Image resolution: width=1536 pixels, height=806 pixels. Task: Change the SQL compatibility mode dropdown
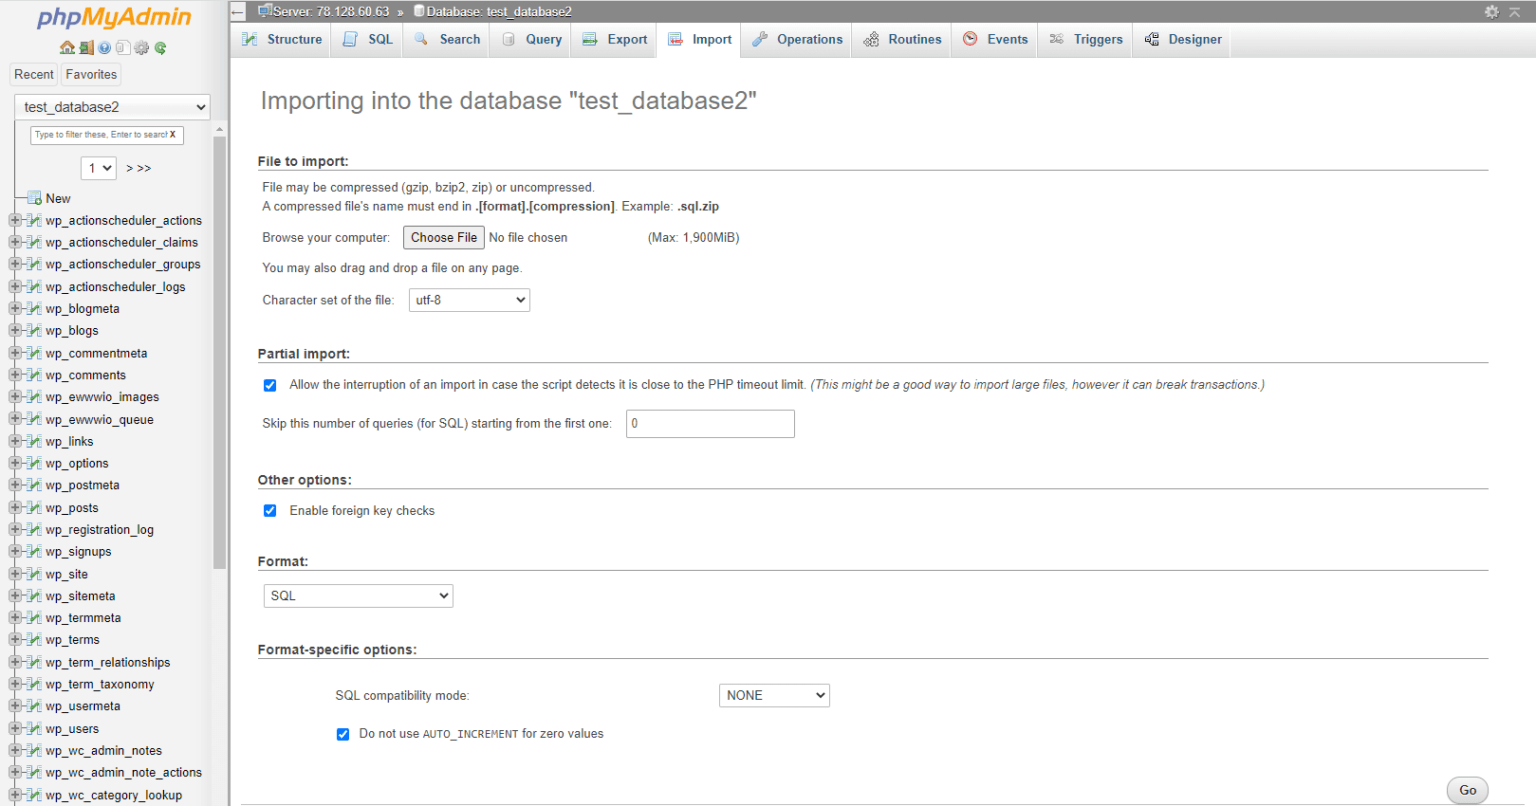(x=773, y=695)
